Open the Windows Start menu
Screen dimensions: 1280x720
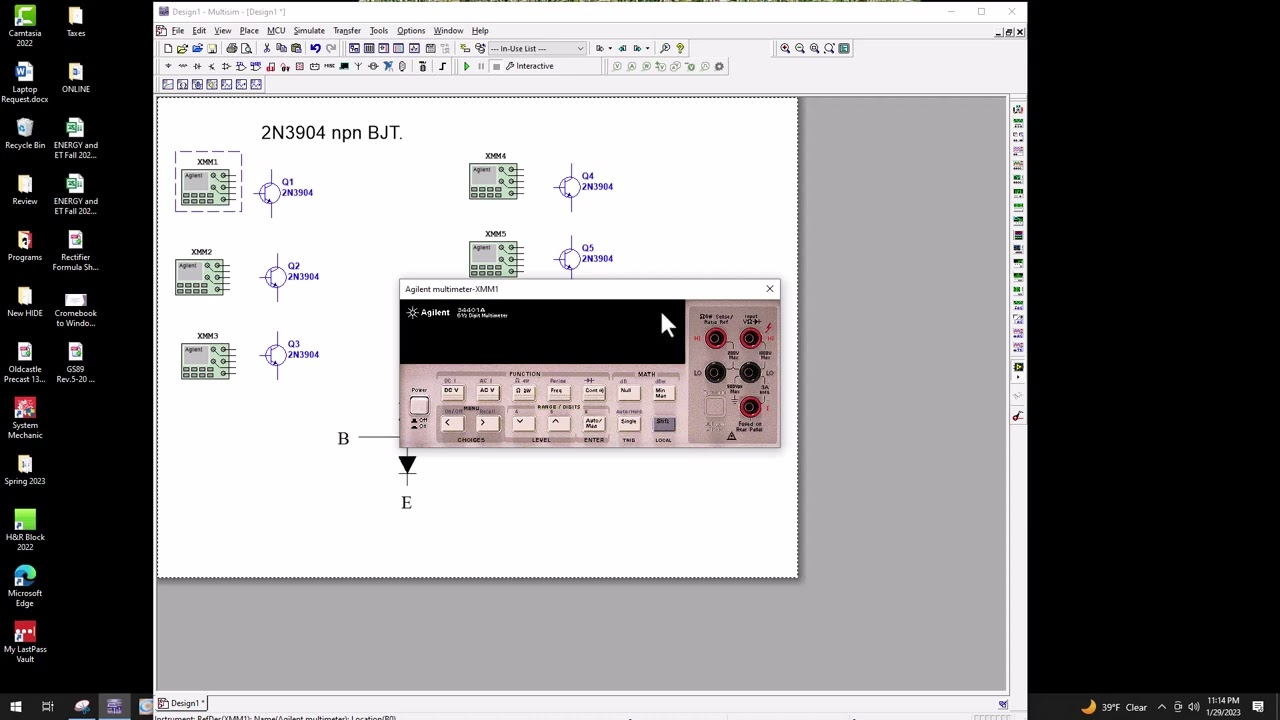click(x=15, y=707)
